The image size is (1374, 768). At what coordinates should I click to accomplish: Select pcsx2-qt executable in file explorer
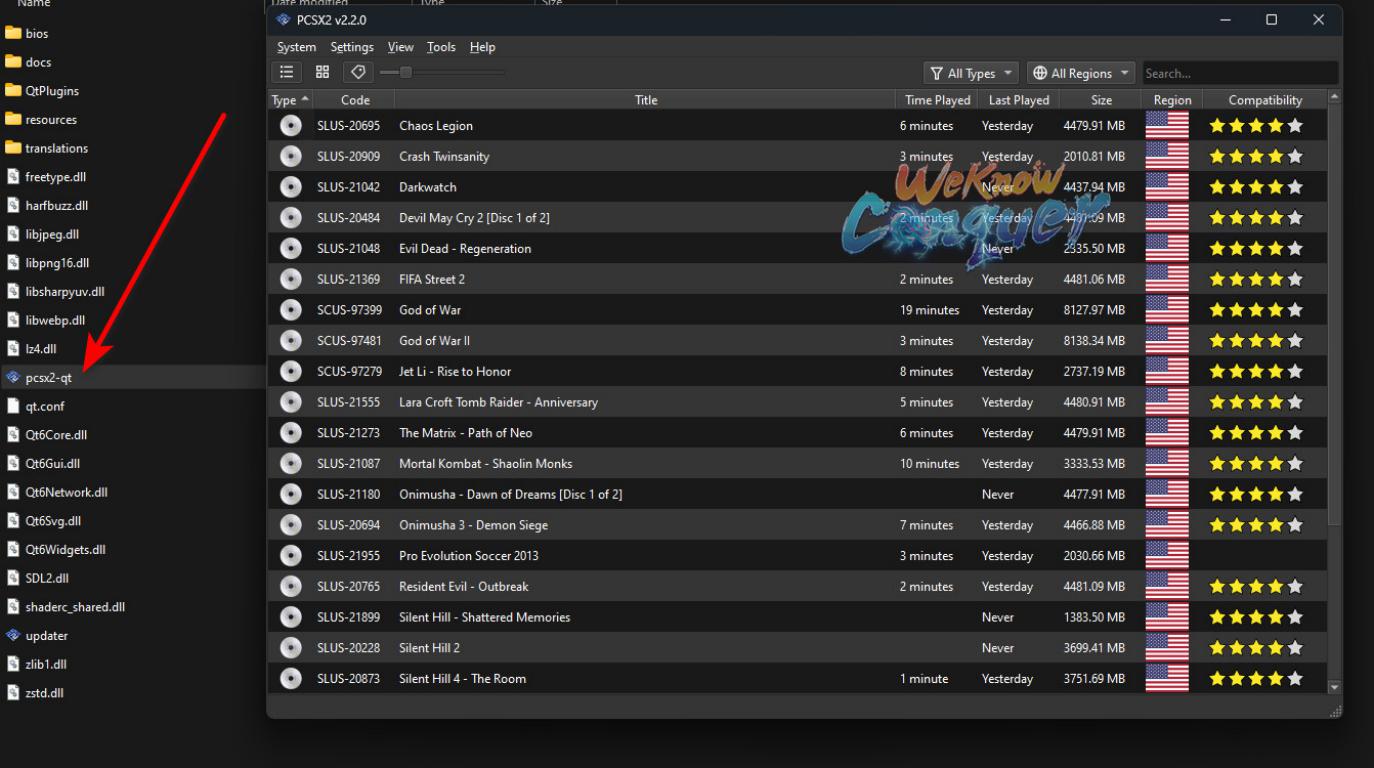39,378
